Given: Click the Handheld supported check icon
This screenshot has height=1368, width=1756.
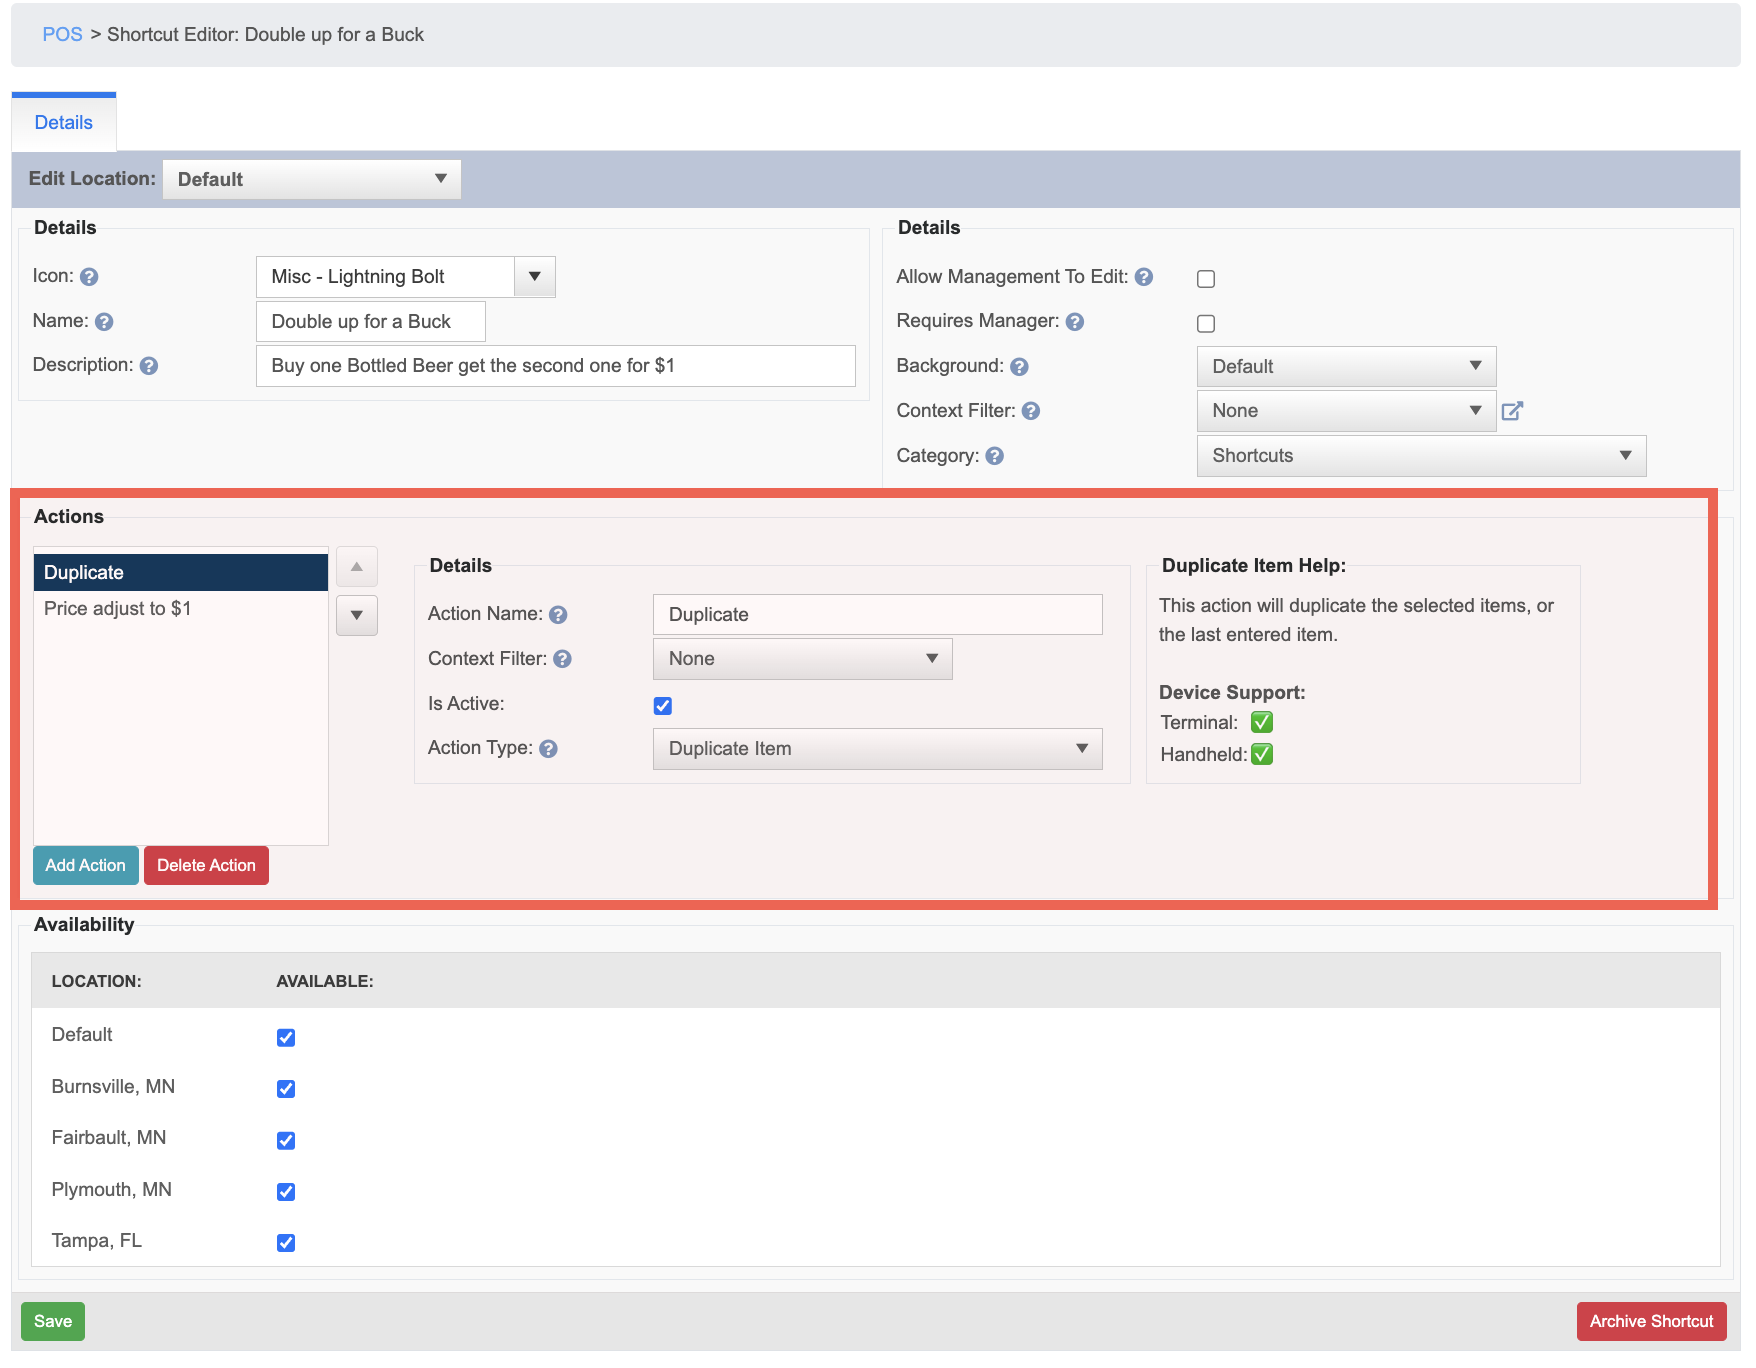Looking at the screenshot, I should tap(1262, 755).
